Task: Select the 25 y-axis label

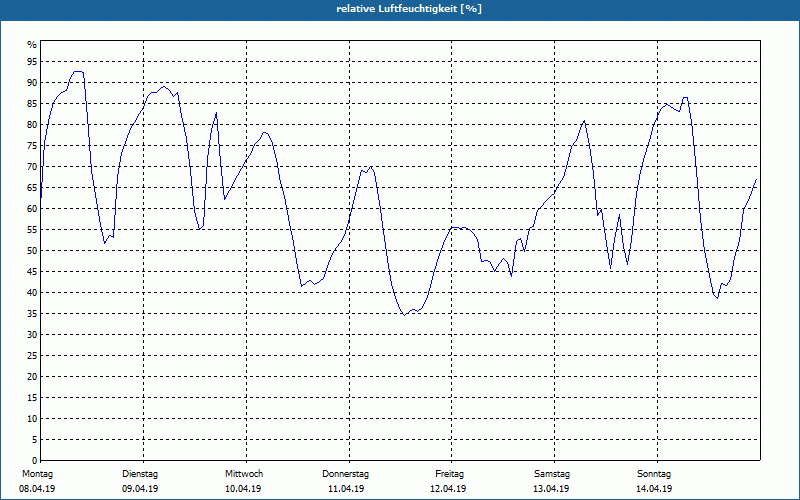Action: 32,356
